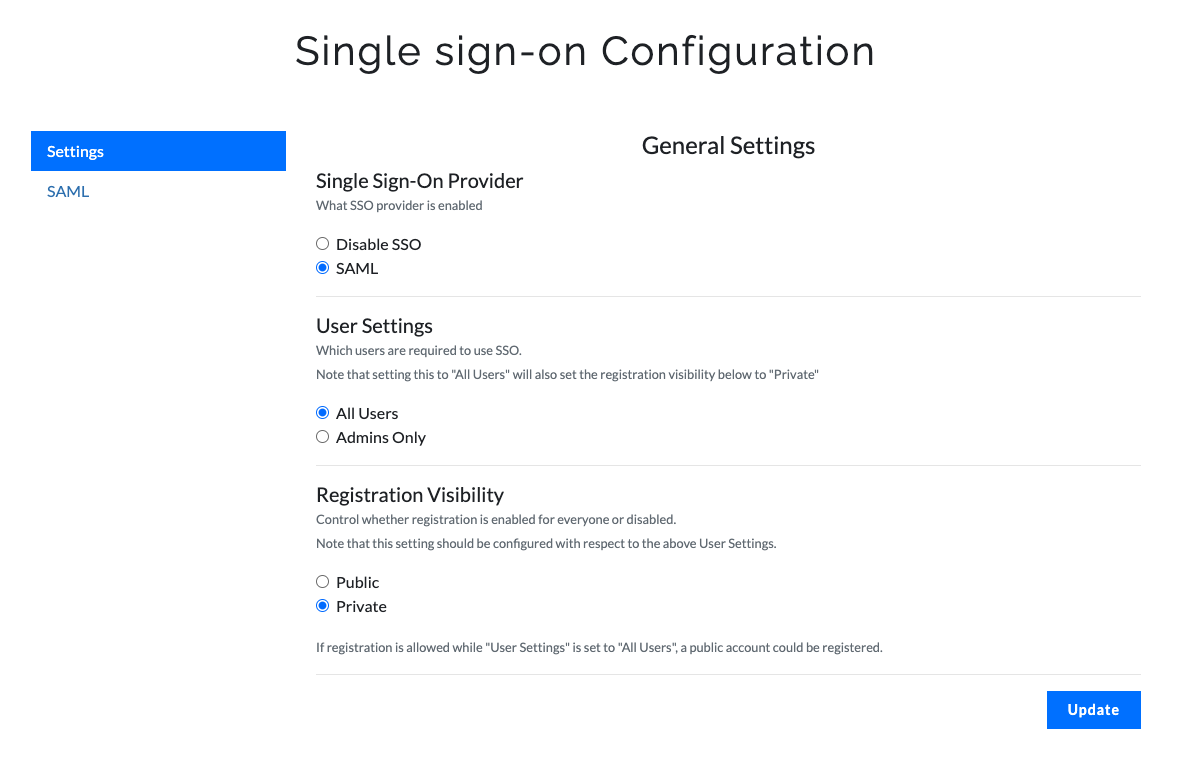The height and width of the screenshot is (769, 1184).
Task: Click the 'Which users are required' description text
Action: click(x=418, y=351)
